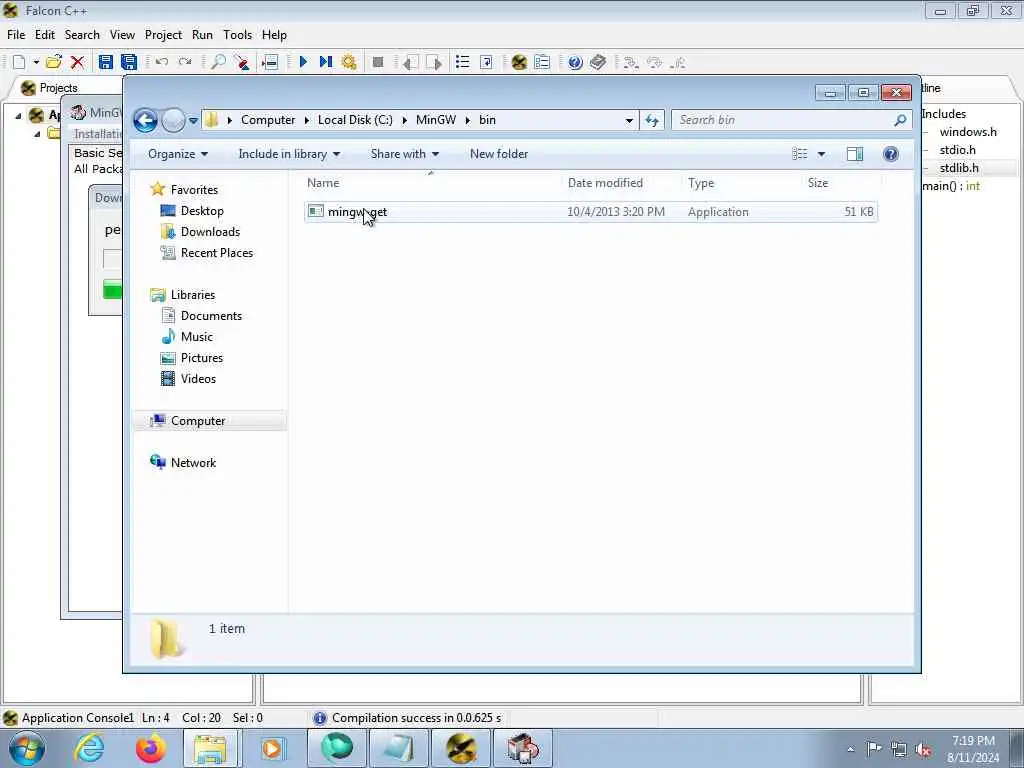This screenshot has height=768, width=1024.
Task: Open the More view options dropdown arrow
Action: (822, 154)
